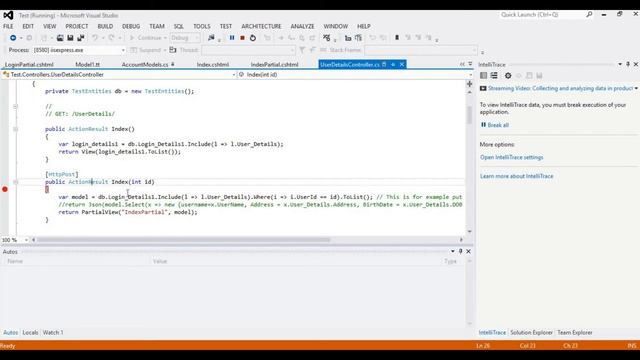Collapse the Index(int id) method outline
This screenshot has width=640, height=360.
[16, 182]
